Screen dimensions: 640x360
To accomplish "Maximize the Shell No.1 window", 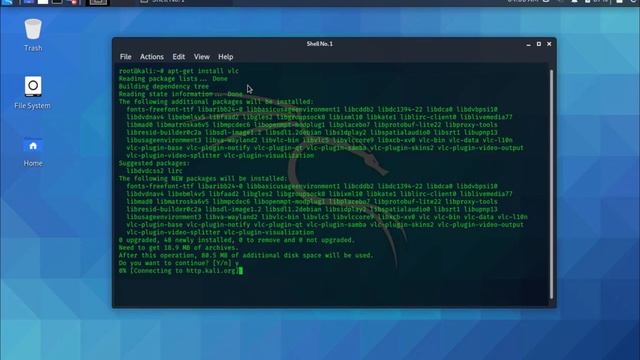I will pos(539,44).
